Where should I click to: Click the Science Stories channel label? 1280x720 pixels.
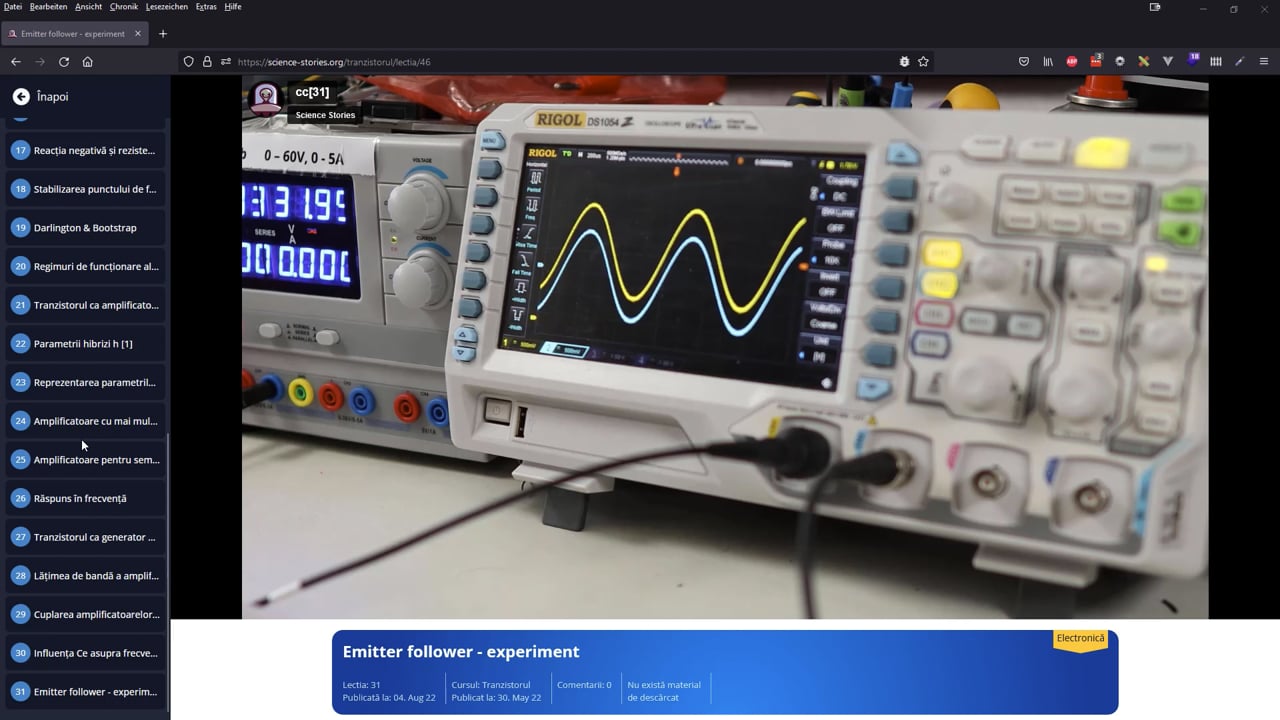(x=325, y=115)
